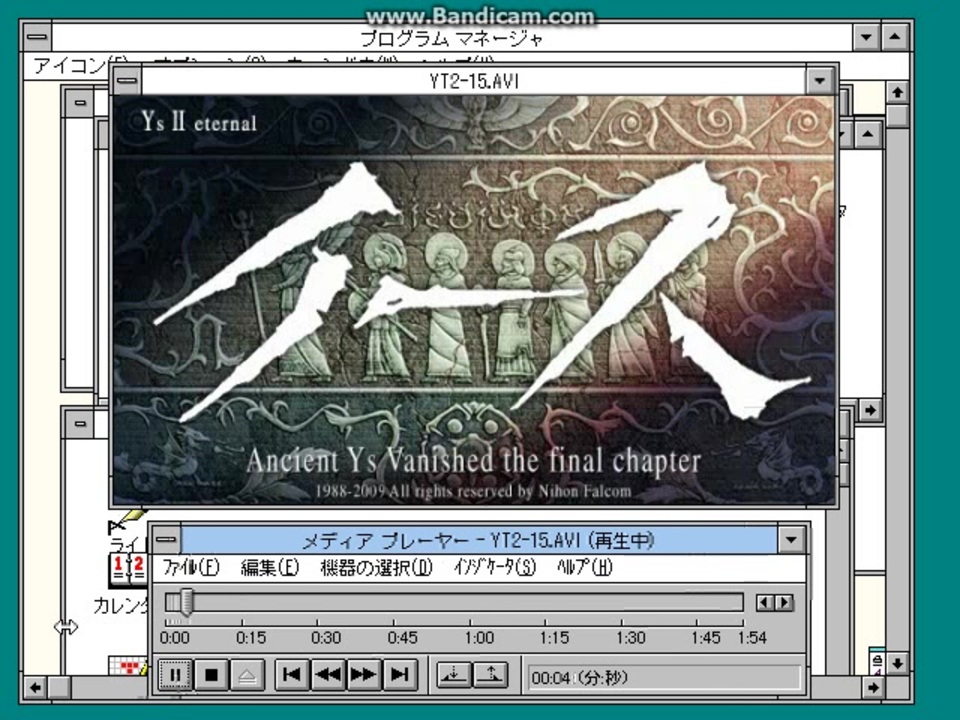
Task: Click the Mark In selection button
Action: pyautogui.click(x=453, y=675)
